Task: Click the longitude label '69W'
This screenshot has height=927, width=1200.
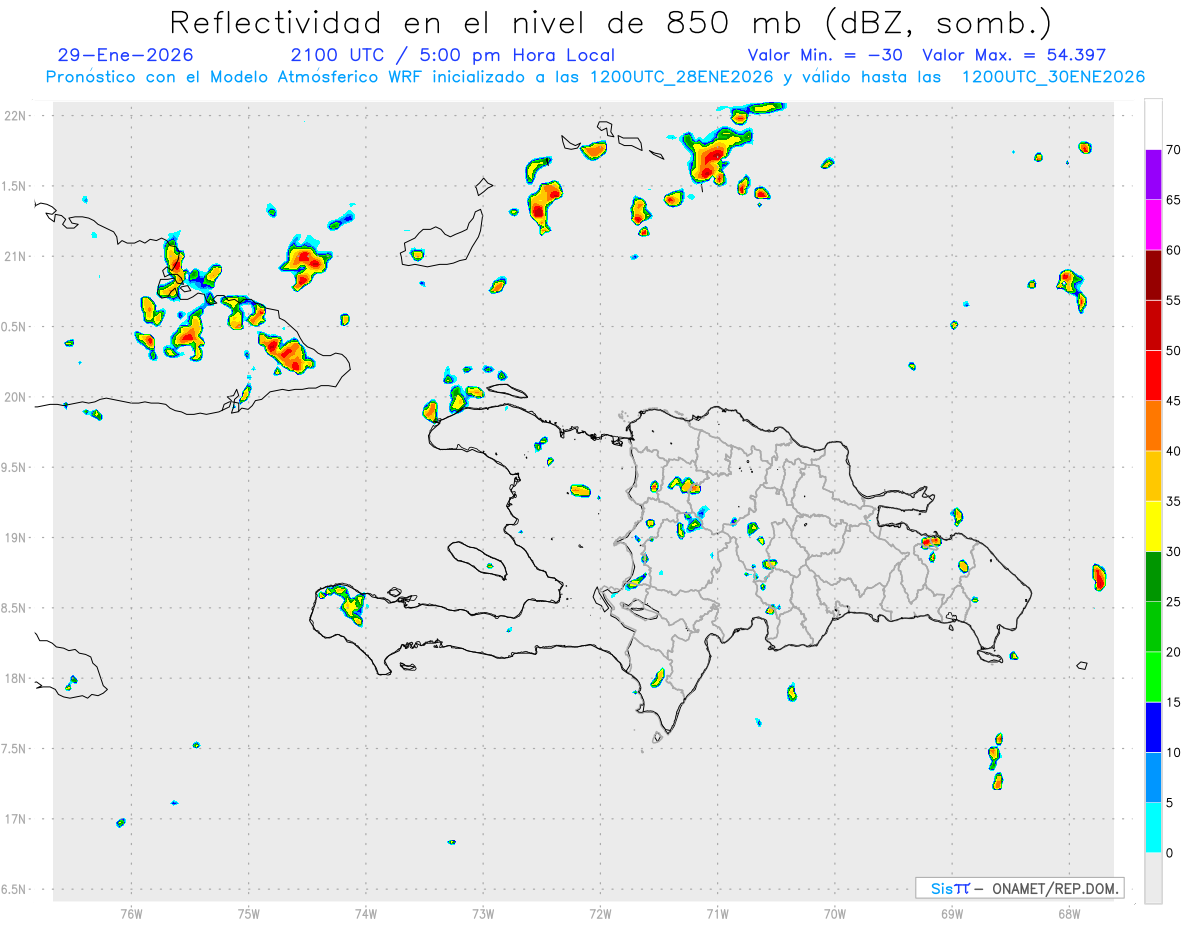Action: tap(951, 913)
